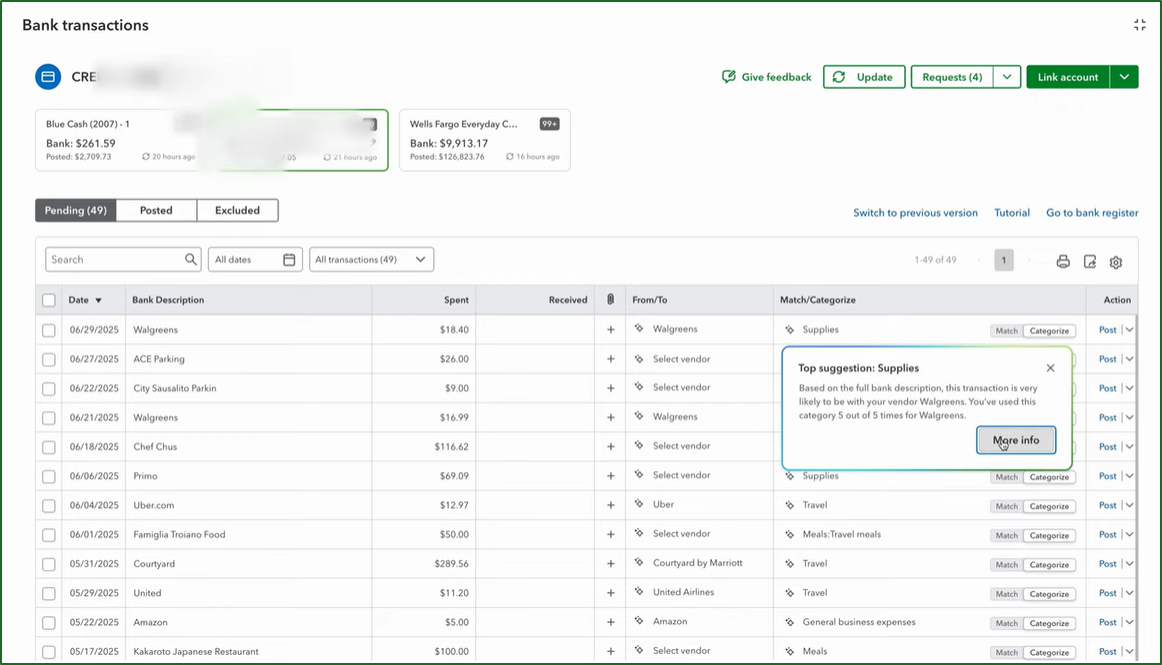
Task: Expand Post options arrow for Uber.com row
Action: point(1129,506)
